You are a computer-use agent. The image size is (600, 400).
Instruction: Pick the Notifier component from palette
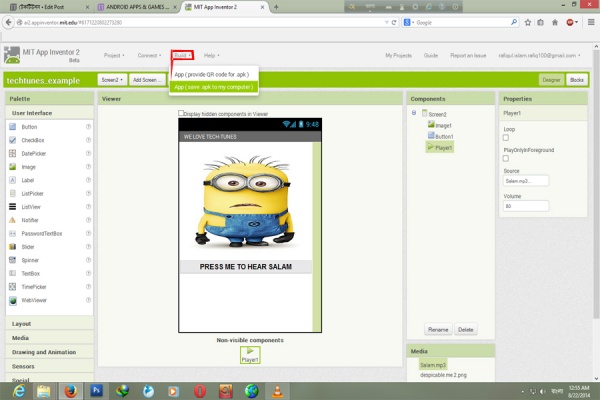[12, 219]
